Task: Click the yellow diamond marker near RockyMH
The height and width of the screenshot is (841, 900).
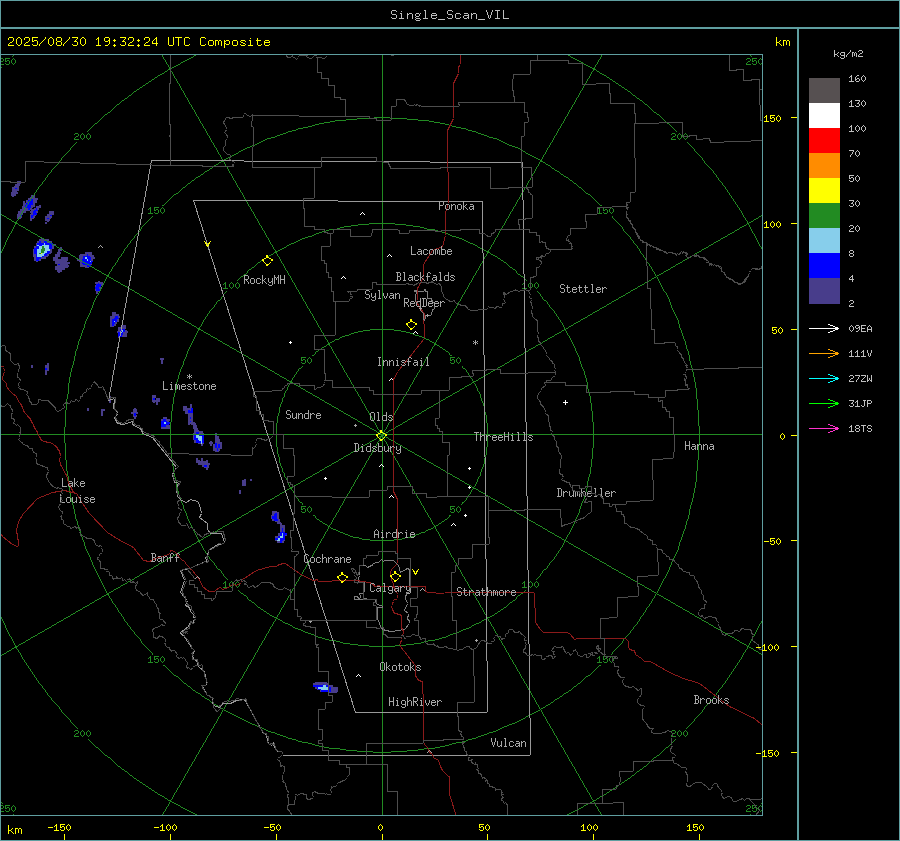Action: pos(267,261)
